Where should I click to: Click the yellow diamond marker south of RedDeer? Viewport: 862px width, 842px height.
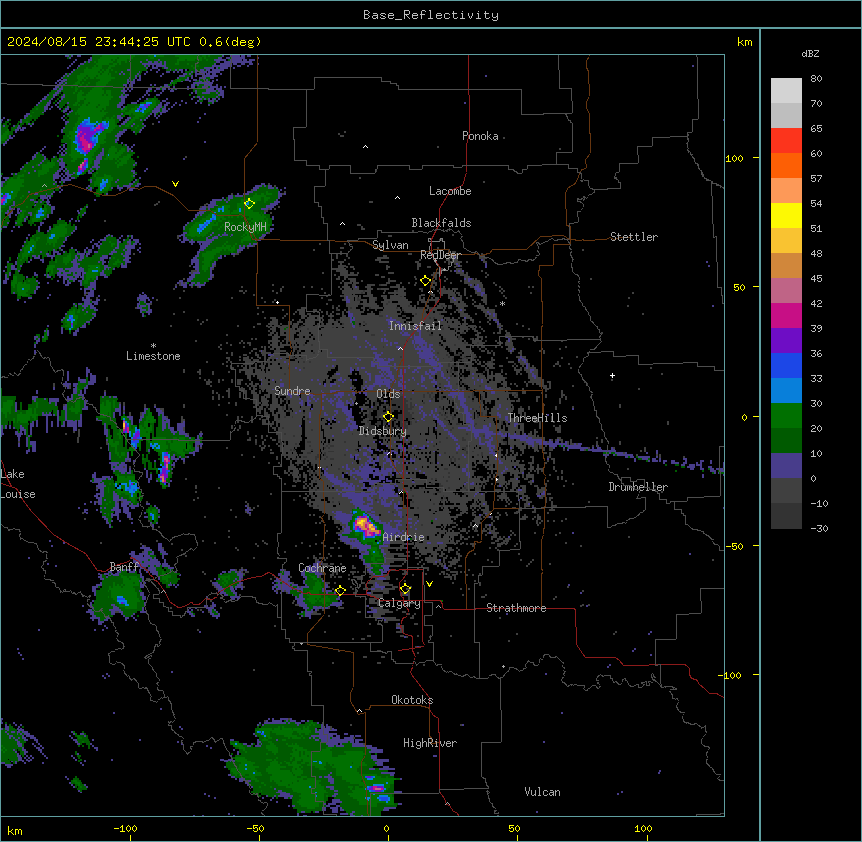(426, 281)
